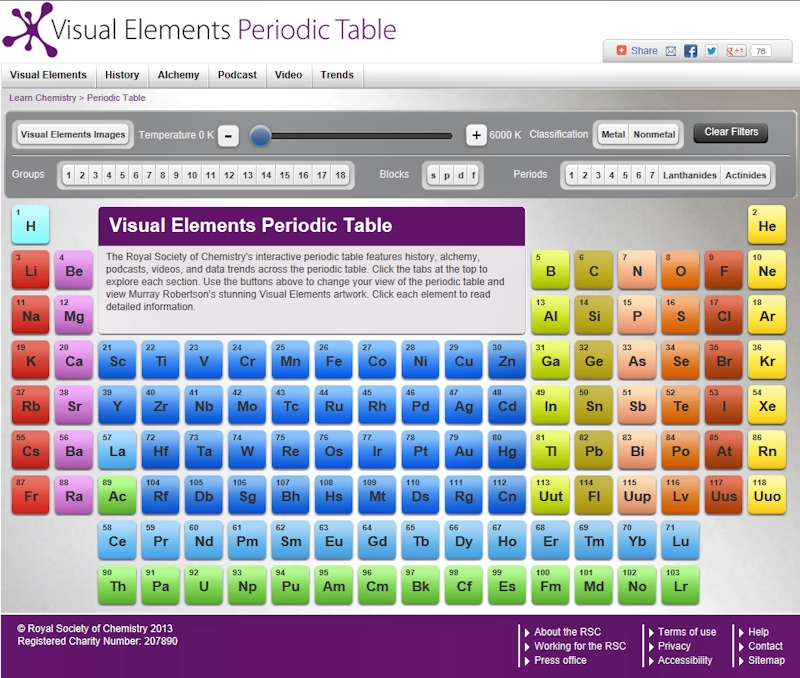Switch to the Alchemy tab
This screenshot has width=800, height=678.
[178, 75]
